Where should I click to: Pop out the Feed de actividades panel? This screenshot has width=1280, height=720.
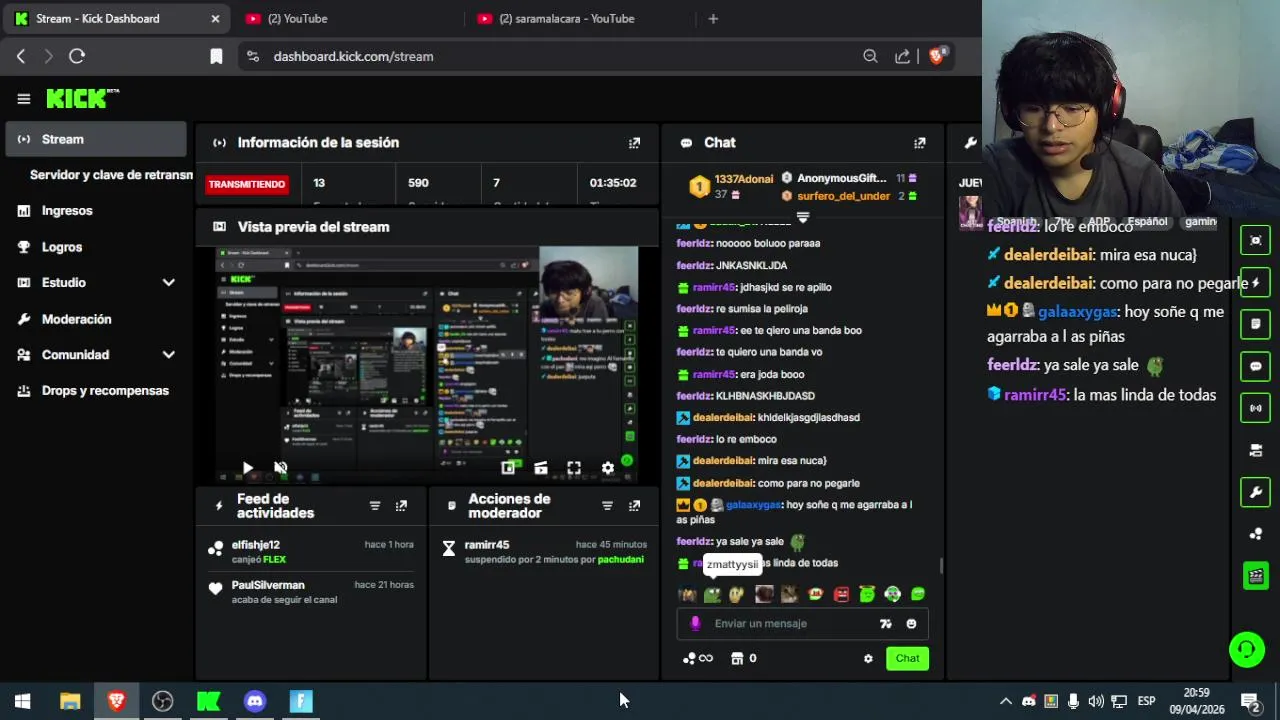tap(401, 506)
